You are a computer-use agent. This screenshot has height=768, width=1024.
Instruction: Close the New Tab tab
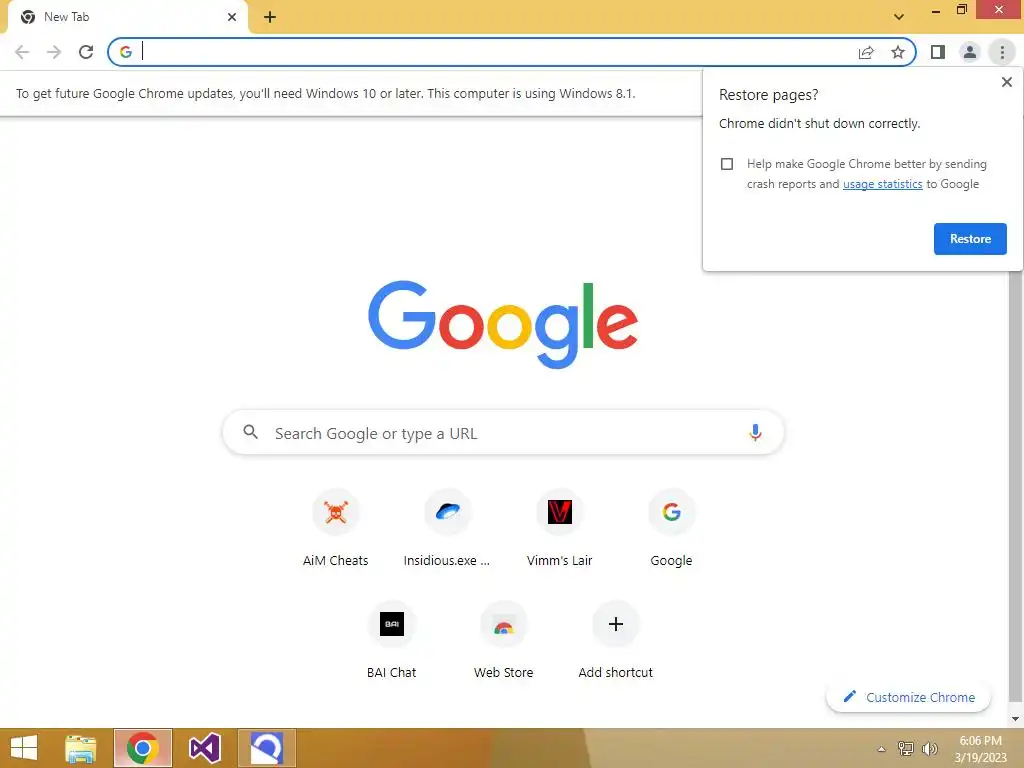[232, 17]
